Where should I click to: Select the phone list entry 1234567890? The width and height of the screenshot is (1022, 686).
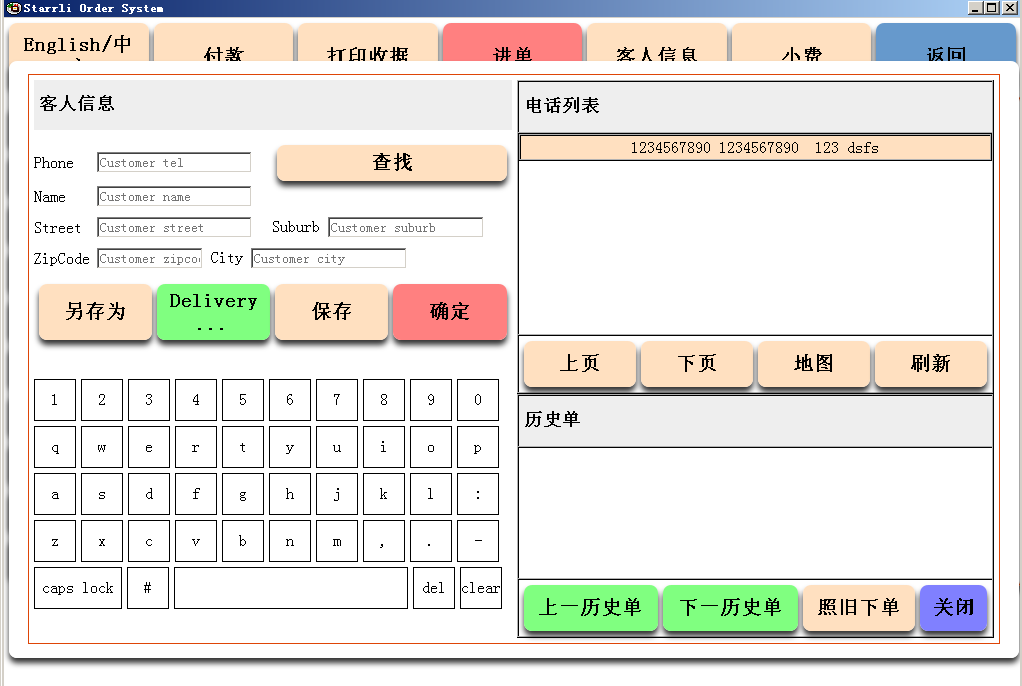pos(755,148)
